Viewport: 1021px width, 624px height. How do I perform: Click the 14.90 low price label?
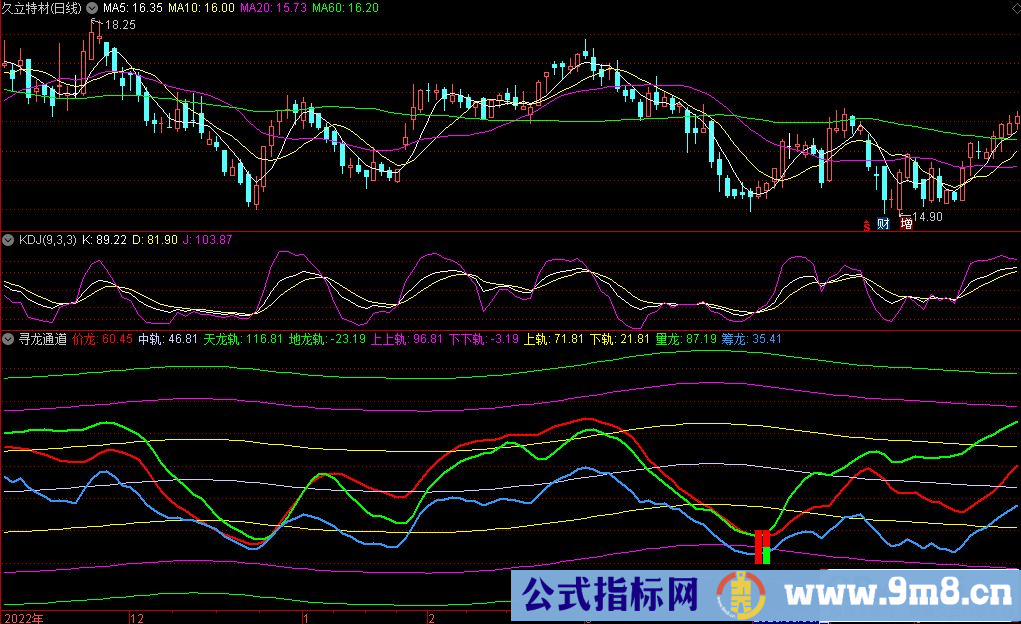927,217
